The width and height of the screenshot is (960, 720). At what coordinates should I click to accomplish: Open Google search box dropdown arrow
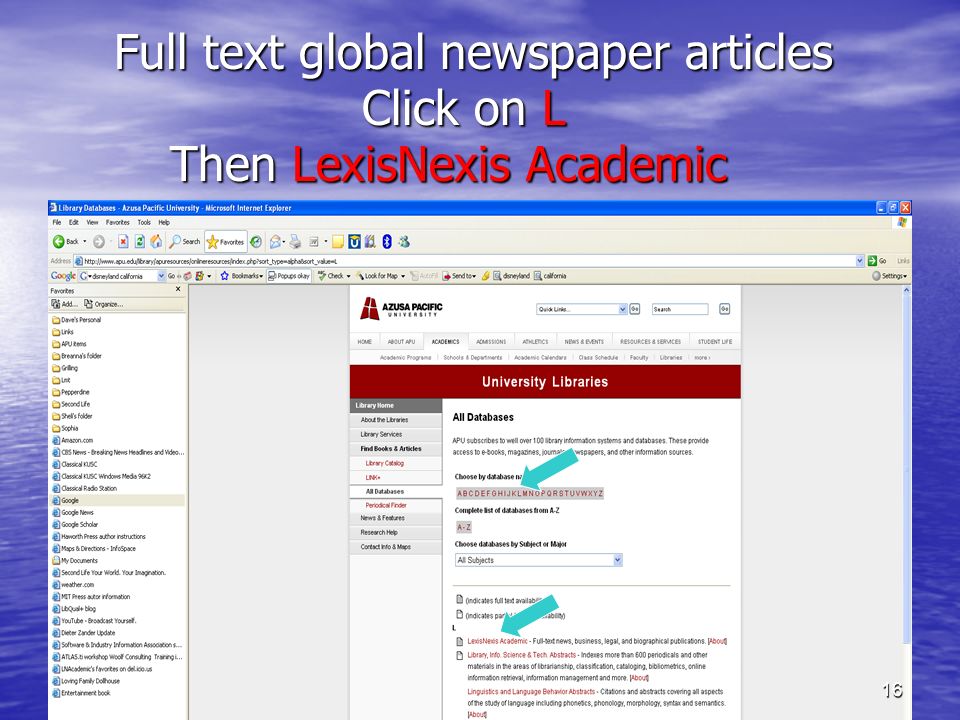click(x=162, y=276)
